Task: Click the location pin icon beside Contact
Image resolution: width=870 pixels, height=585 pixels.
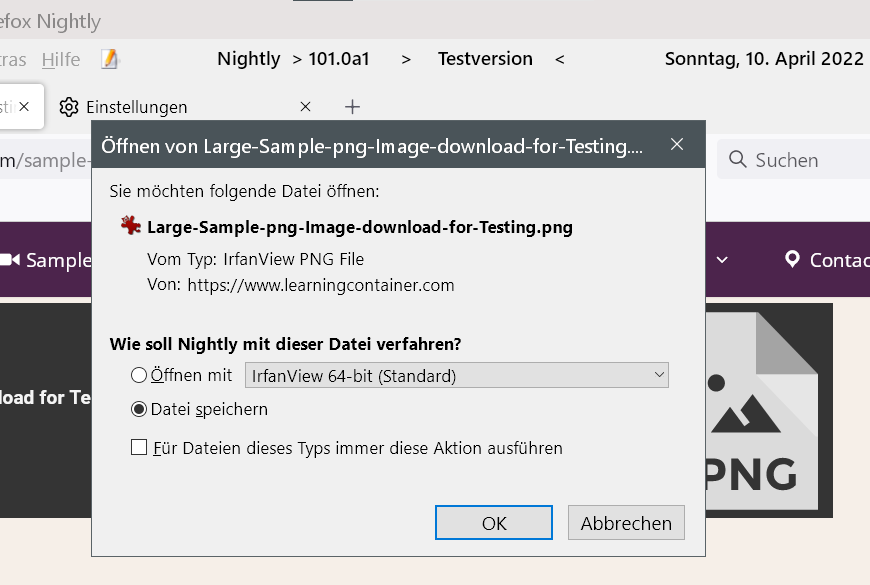Action: [792, 260]
